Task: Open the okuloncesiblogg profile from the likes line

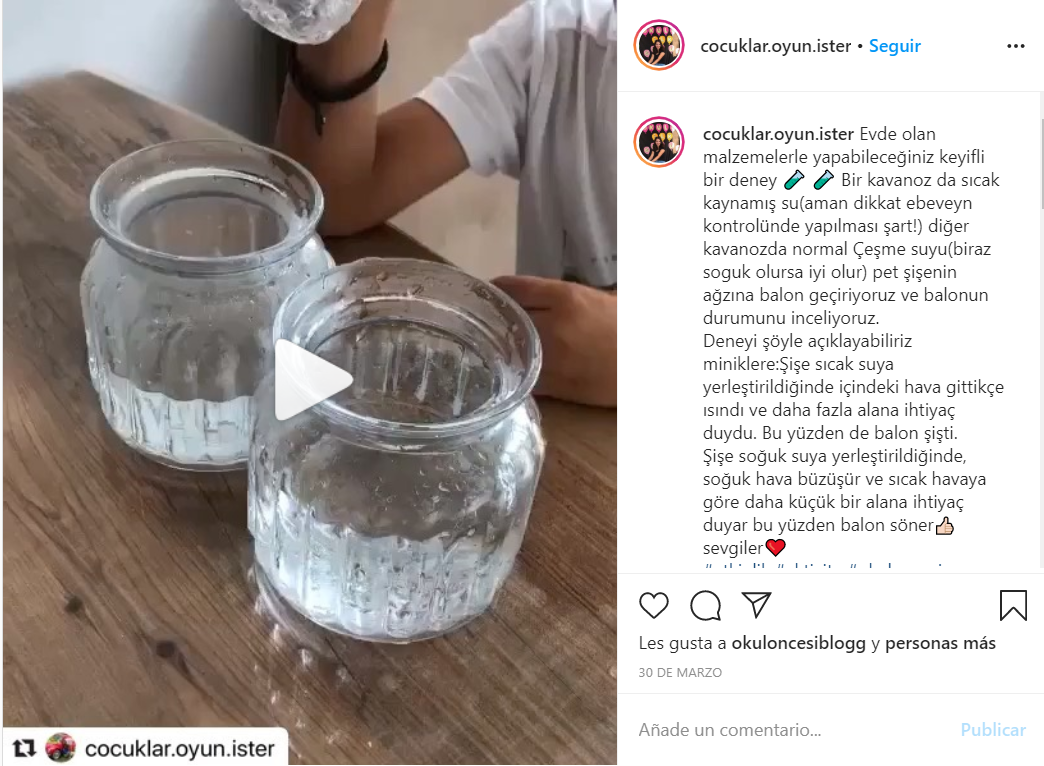Action: (x=798, y=643)
